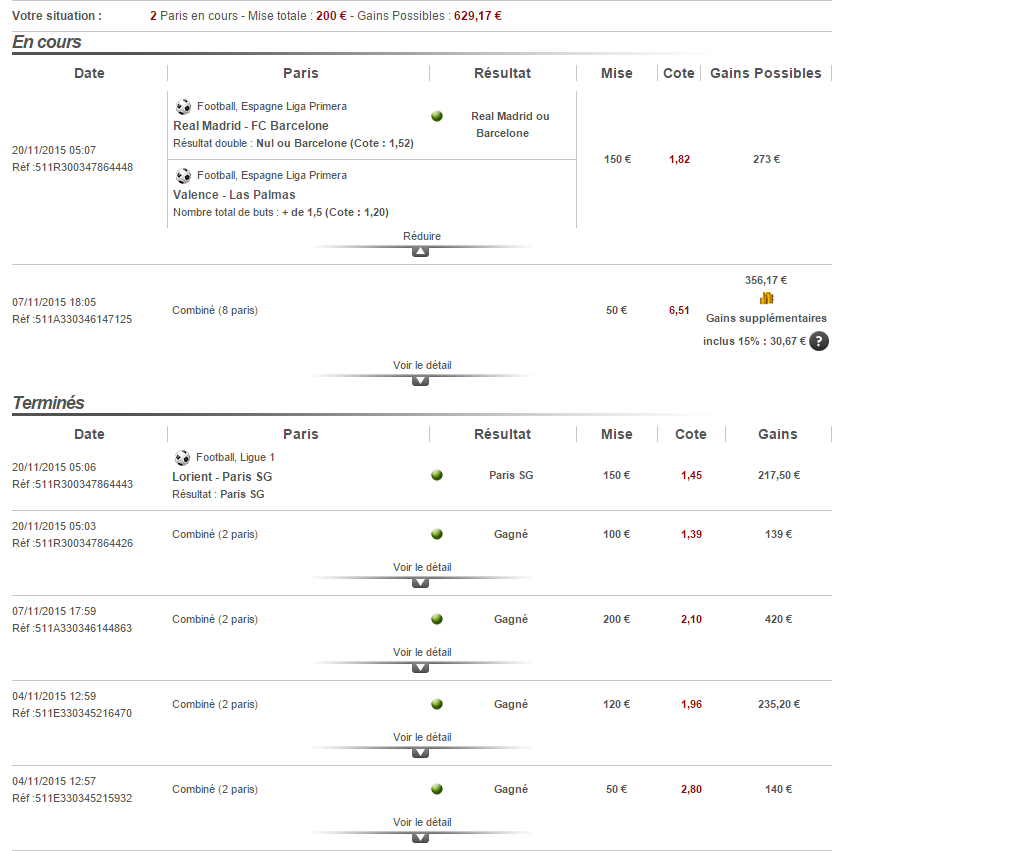
Task: Click reference 511E330345215932
Action: pyautogui.click(x=83, y=798)
